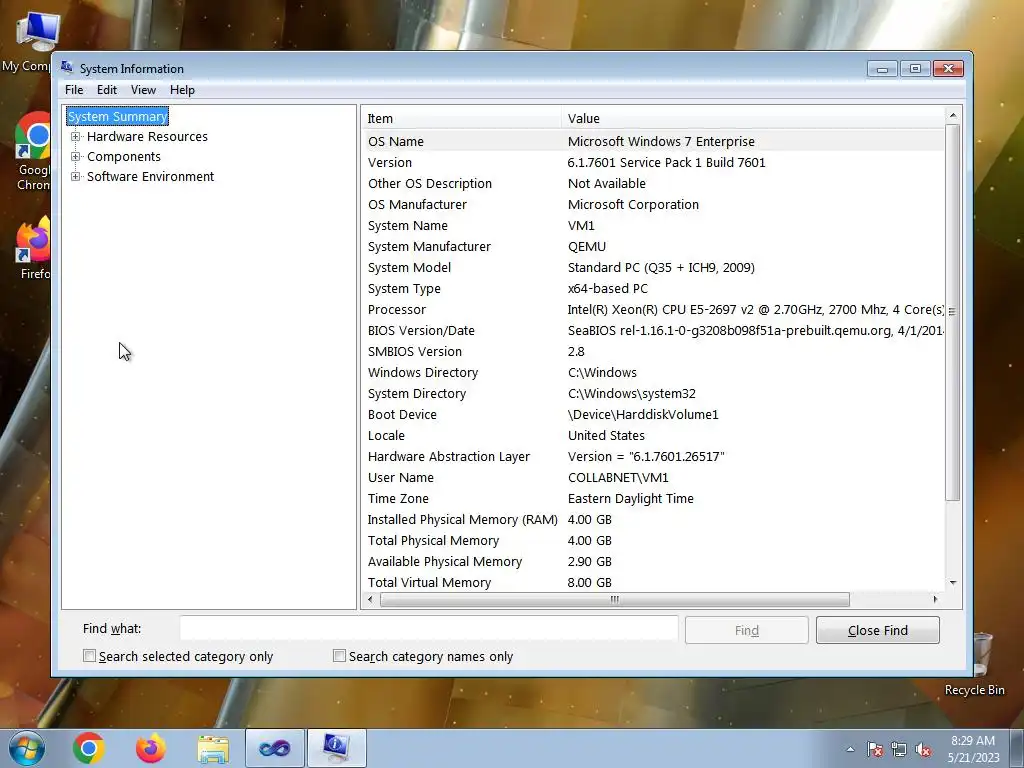Select the Installed Physical Memory (RAM) row
The image size is (1024, 768).
[653, 519]
